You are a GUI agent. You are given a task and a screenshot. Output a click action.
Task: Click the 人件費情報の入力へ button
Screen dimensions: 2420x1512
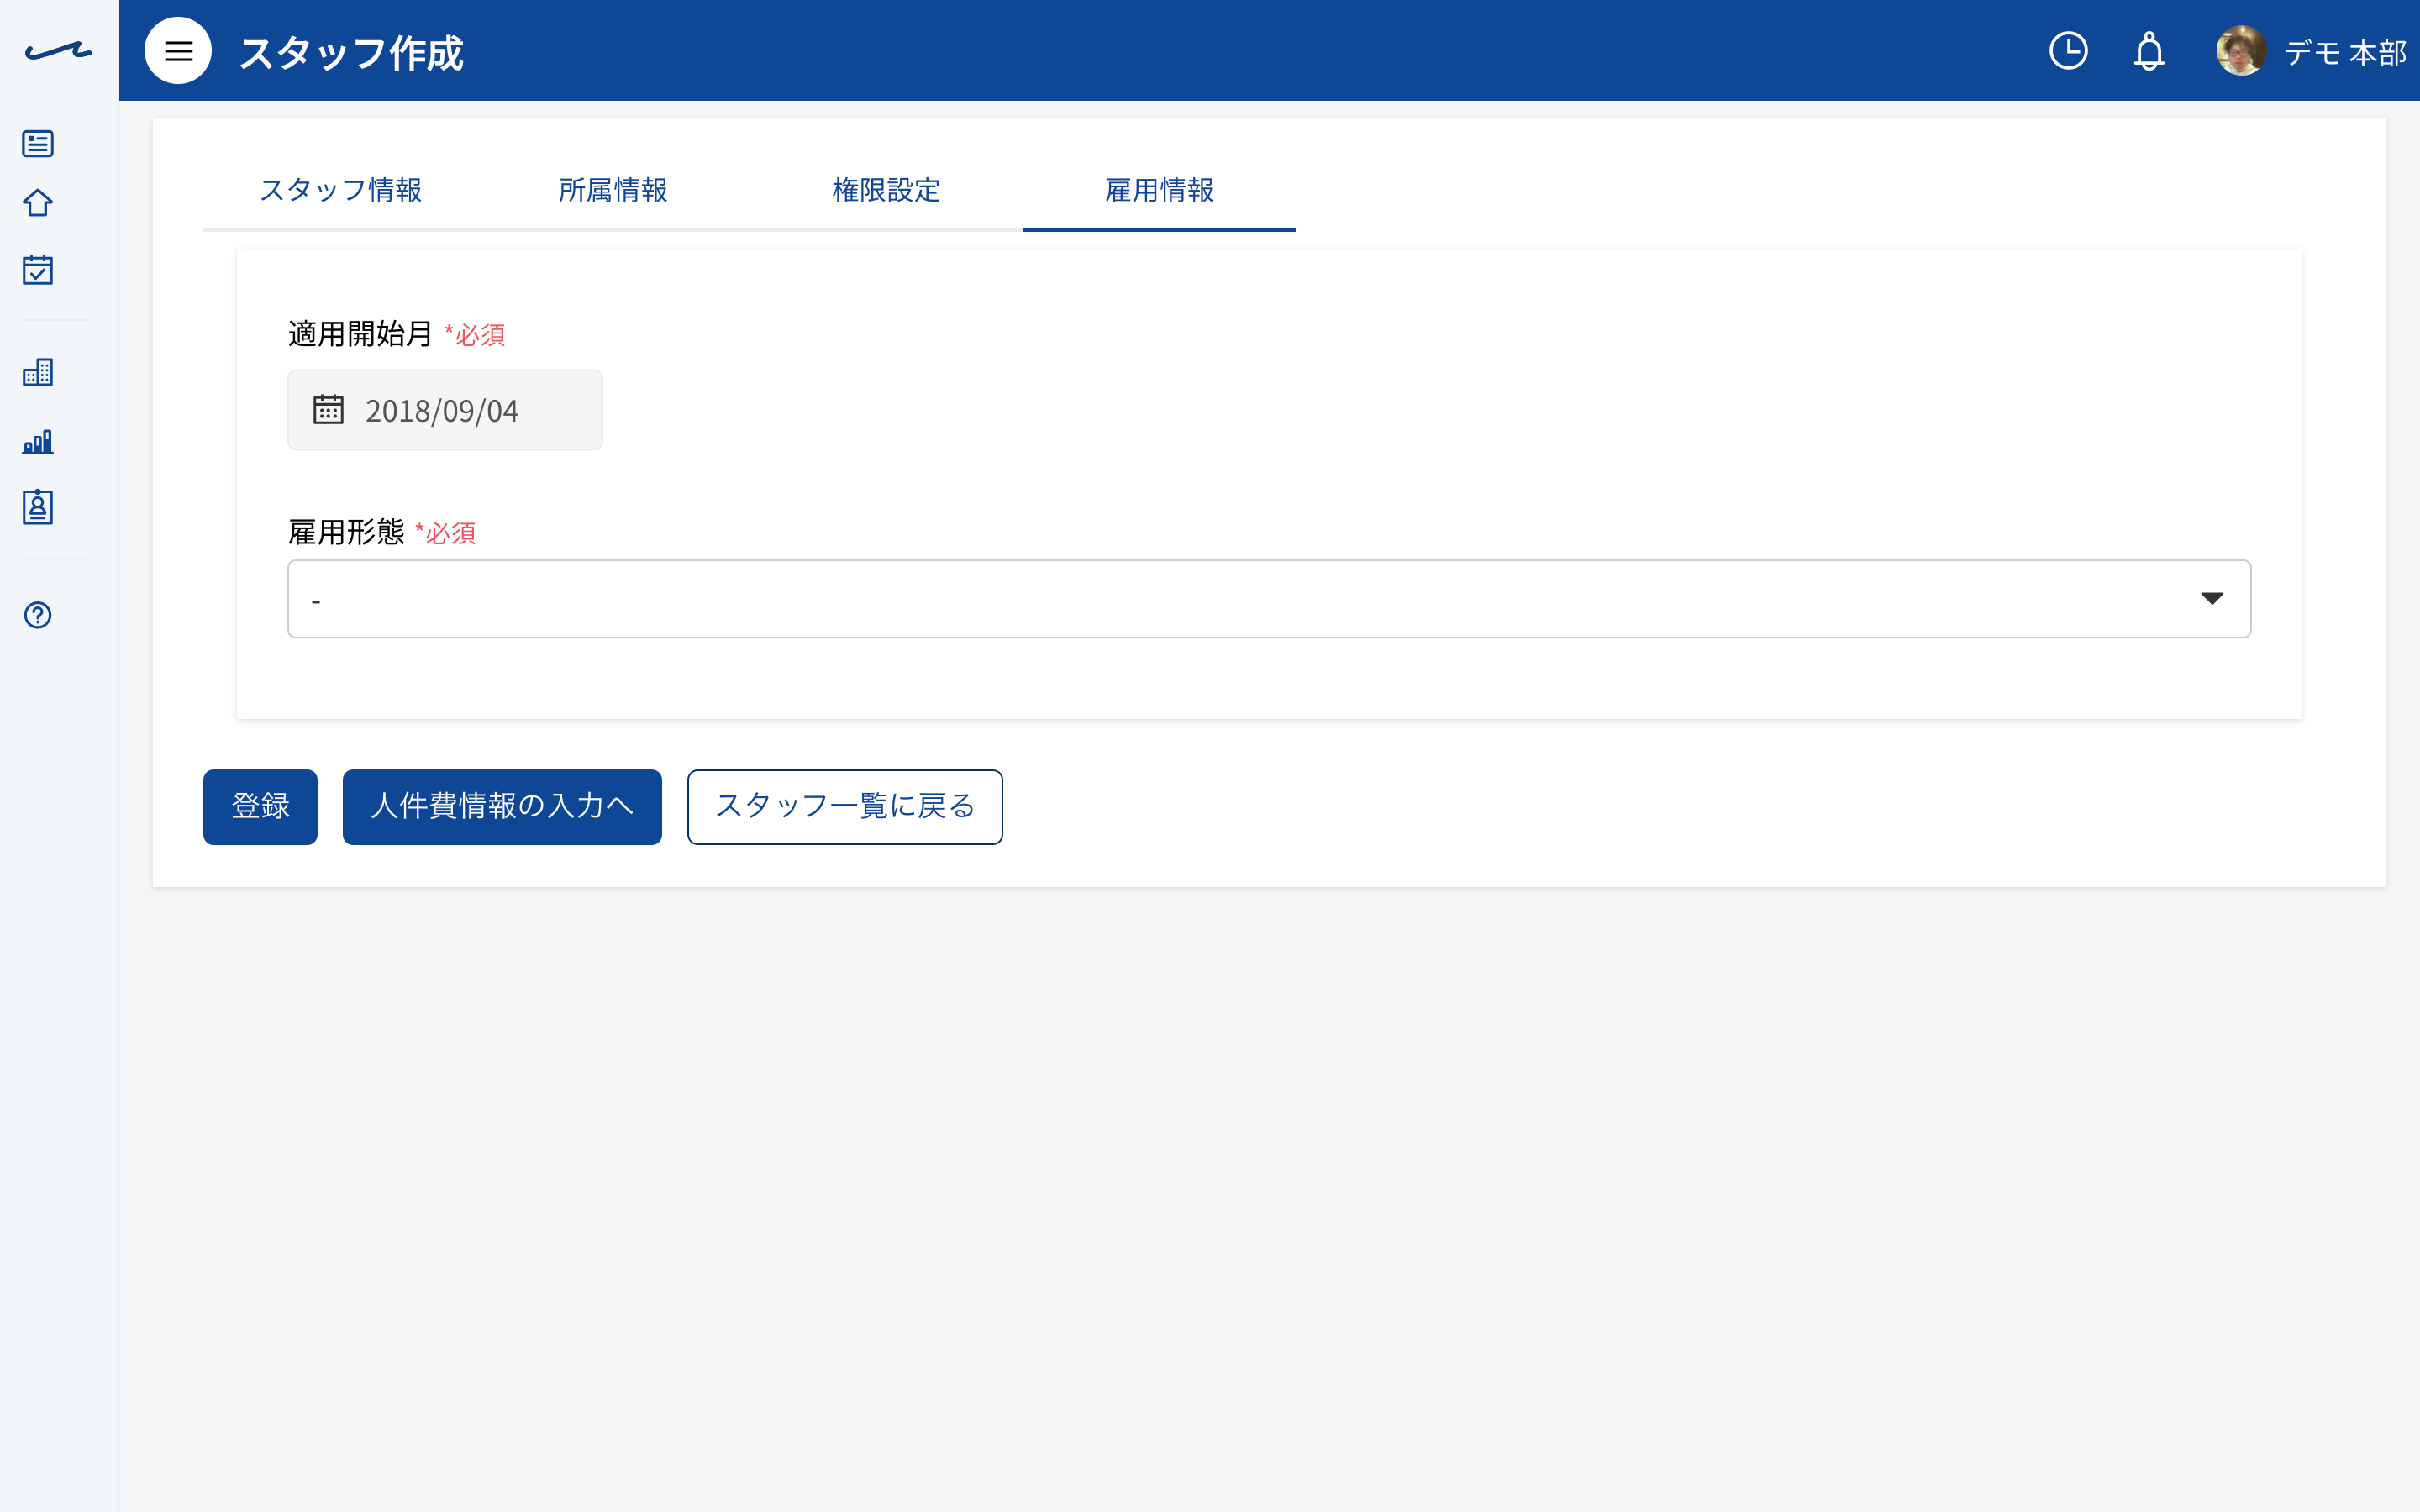[x=502, y=807]
